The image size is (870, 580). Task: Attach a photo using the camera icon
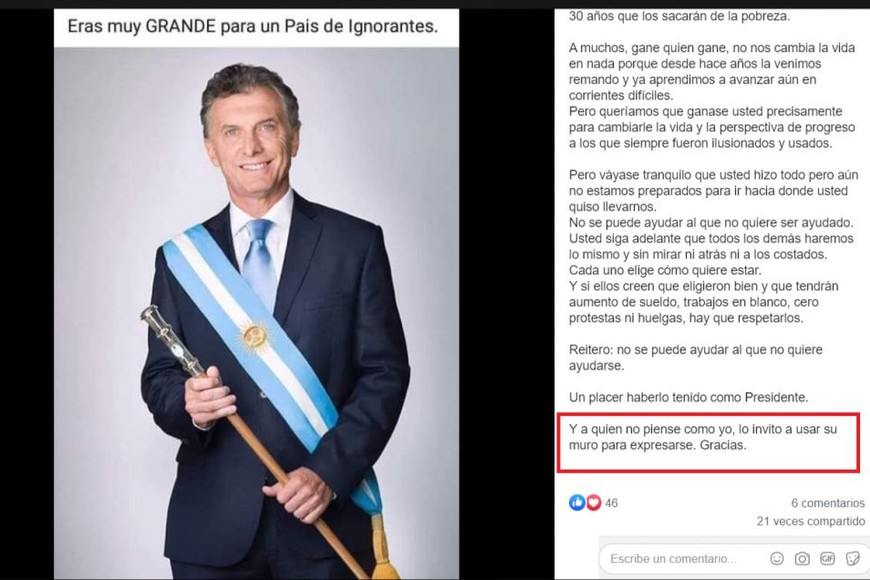coord(802,558)
